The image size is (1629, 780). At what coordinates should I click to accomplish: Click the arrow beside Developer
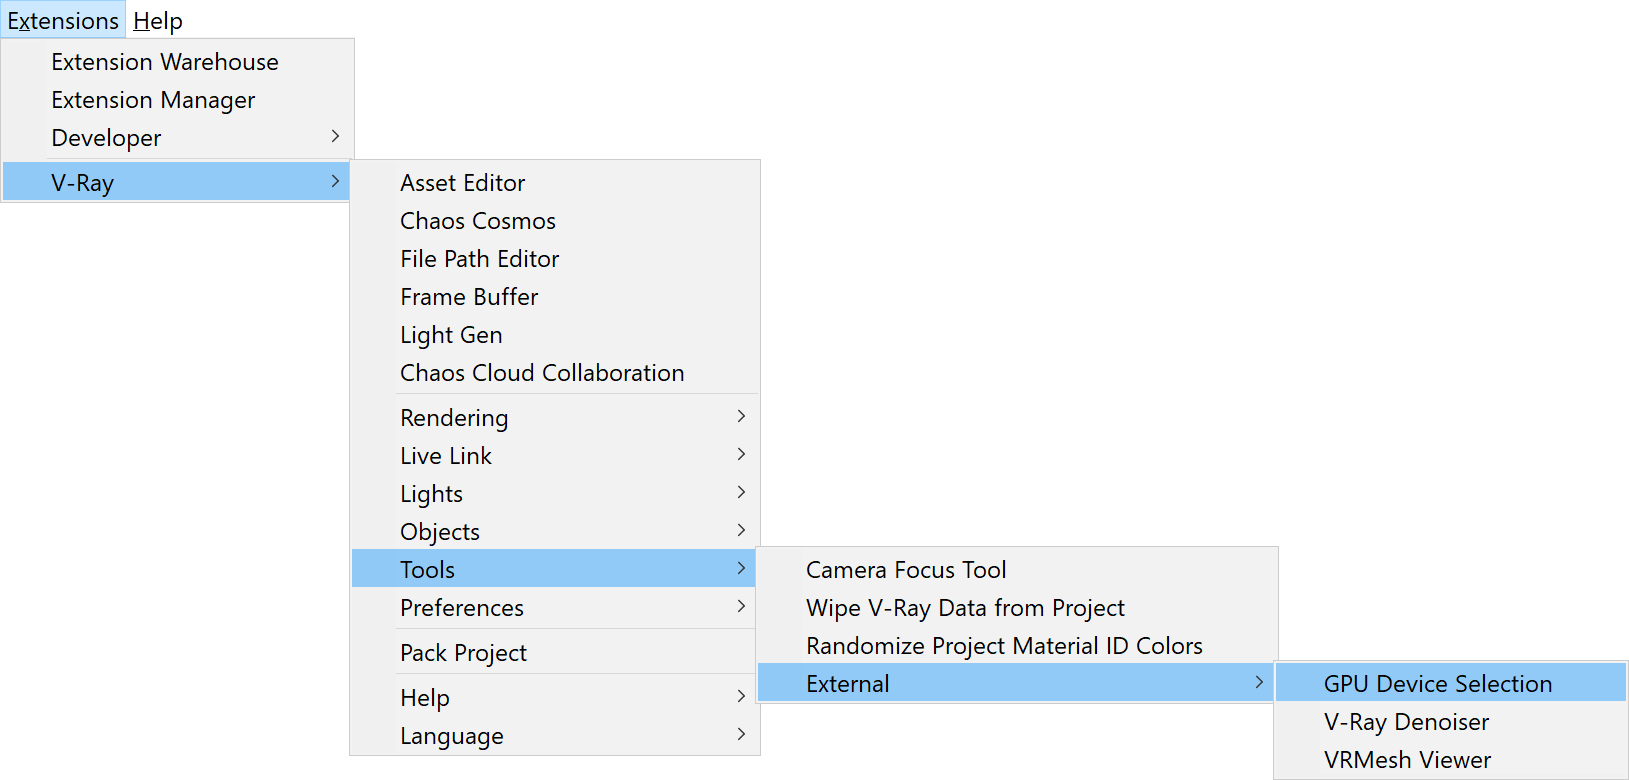335,136
